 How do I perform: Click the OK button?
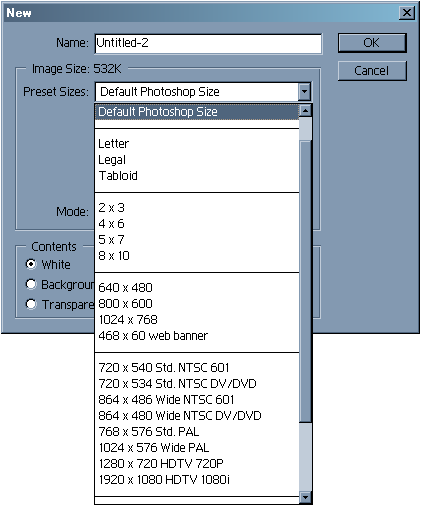click(372, 43)
